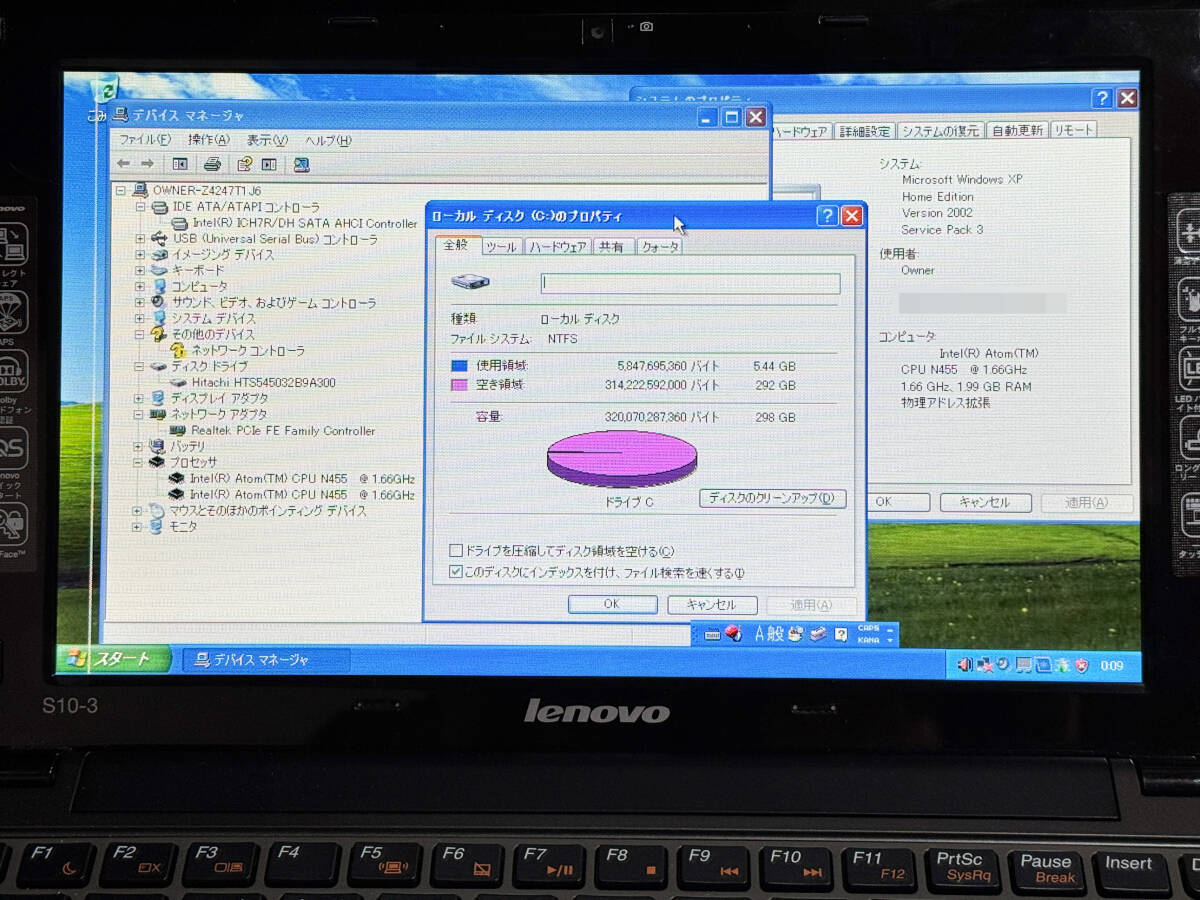The width and height of the screenshot is (1200, 900).
Task: Click ディスクのクリーンアップ button
Action: pos(772,498)
